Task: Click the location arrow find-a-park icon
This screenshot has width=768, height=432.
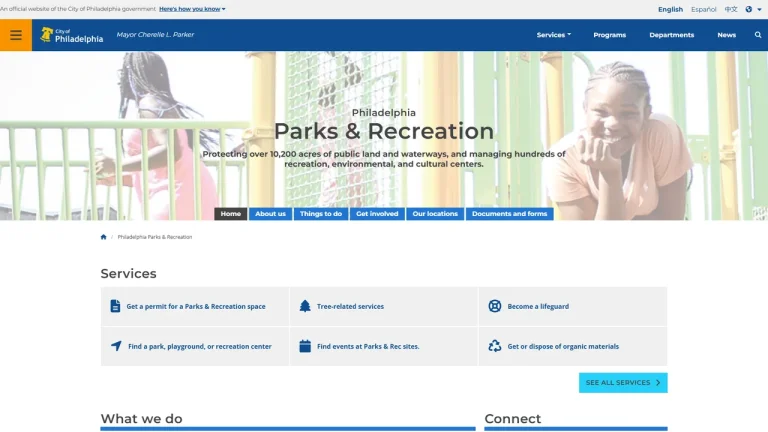Action: [116, 346]
